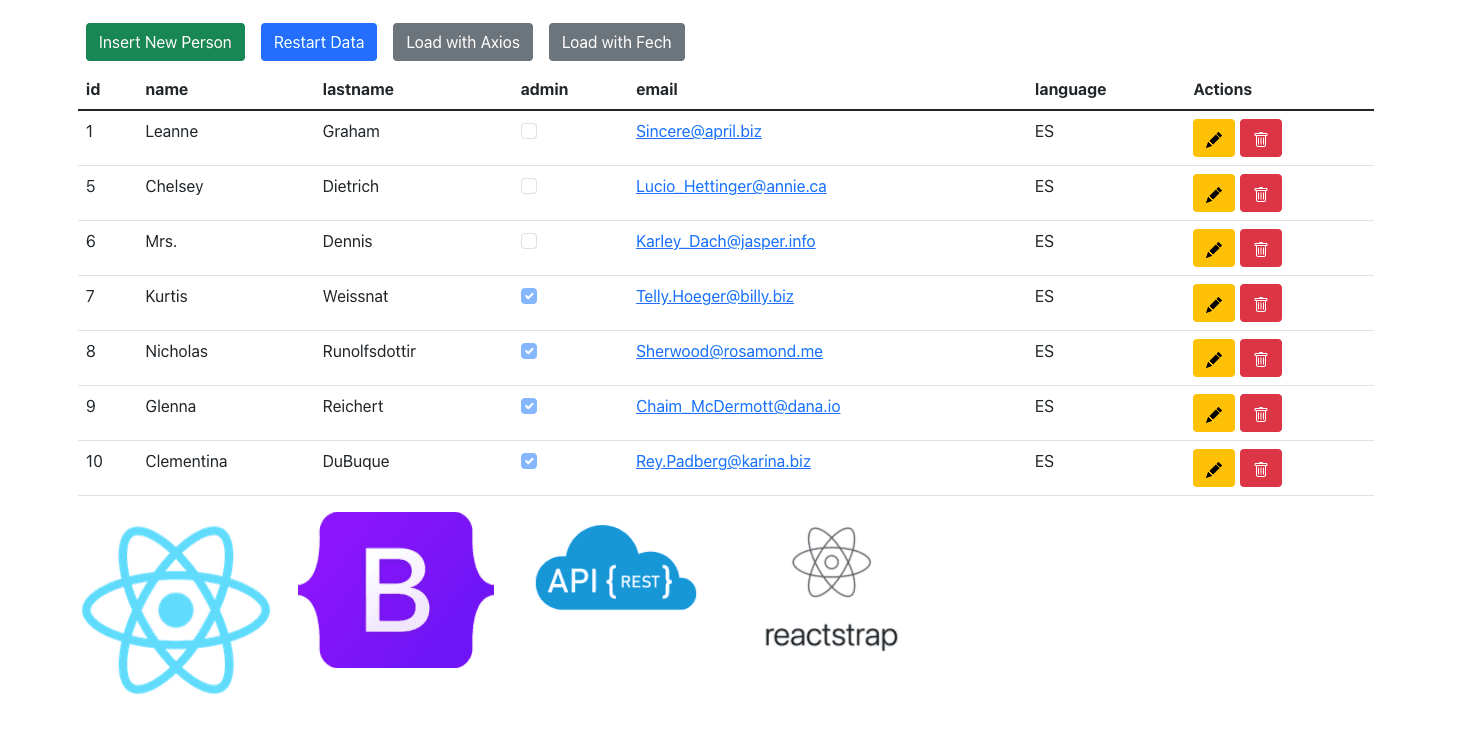Click the pencil edit icon for Leanne

pos(1213,139)
